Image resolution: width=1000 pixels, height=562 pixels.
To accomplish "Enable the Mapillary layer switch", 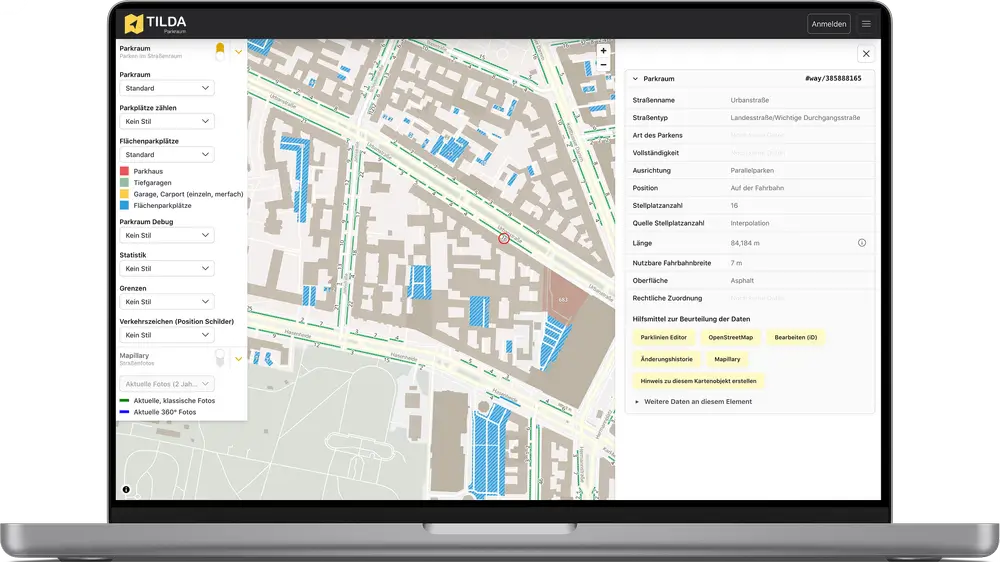I will coord(220,357).
